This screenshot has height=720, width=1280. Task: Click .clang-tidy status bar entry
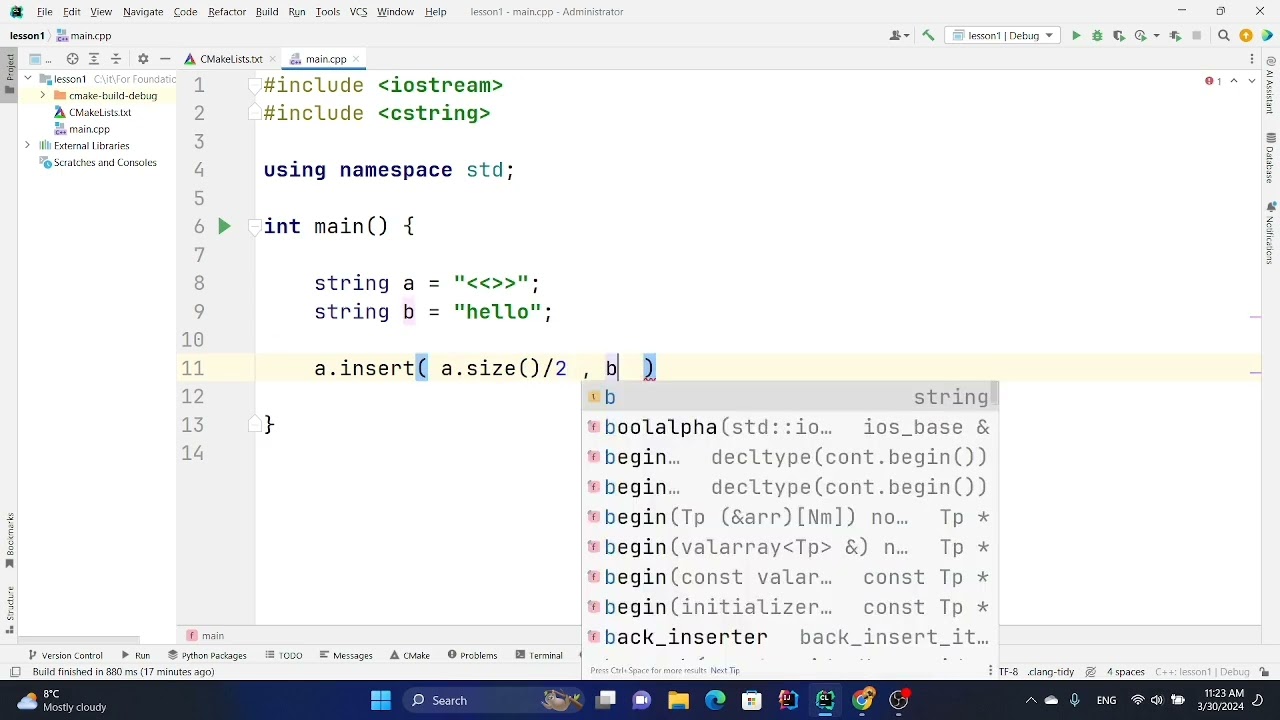tap(1050, 672)
